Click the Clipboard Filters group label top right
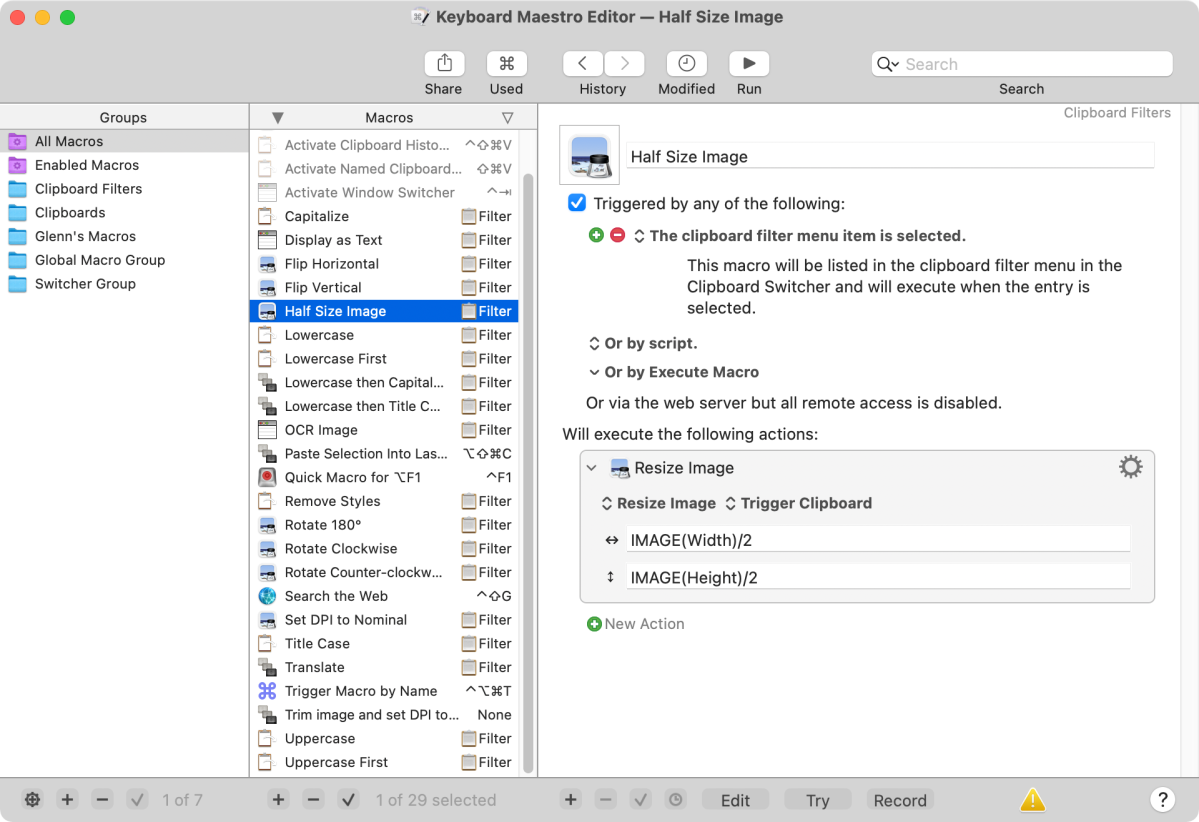1199x822 pixels. (1116, 112)
